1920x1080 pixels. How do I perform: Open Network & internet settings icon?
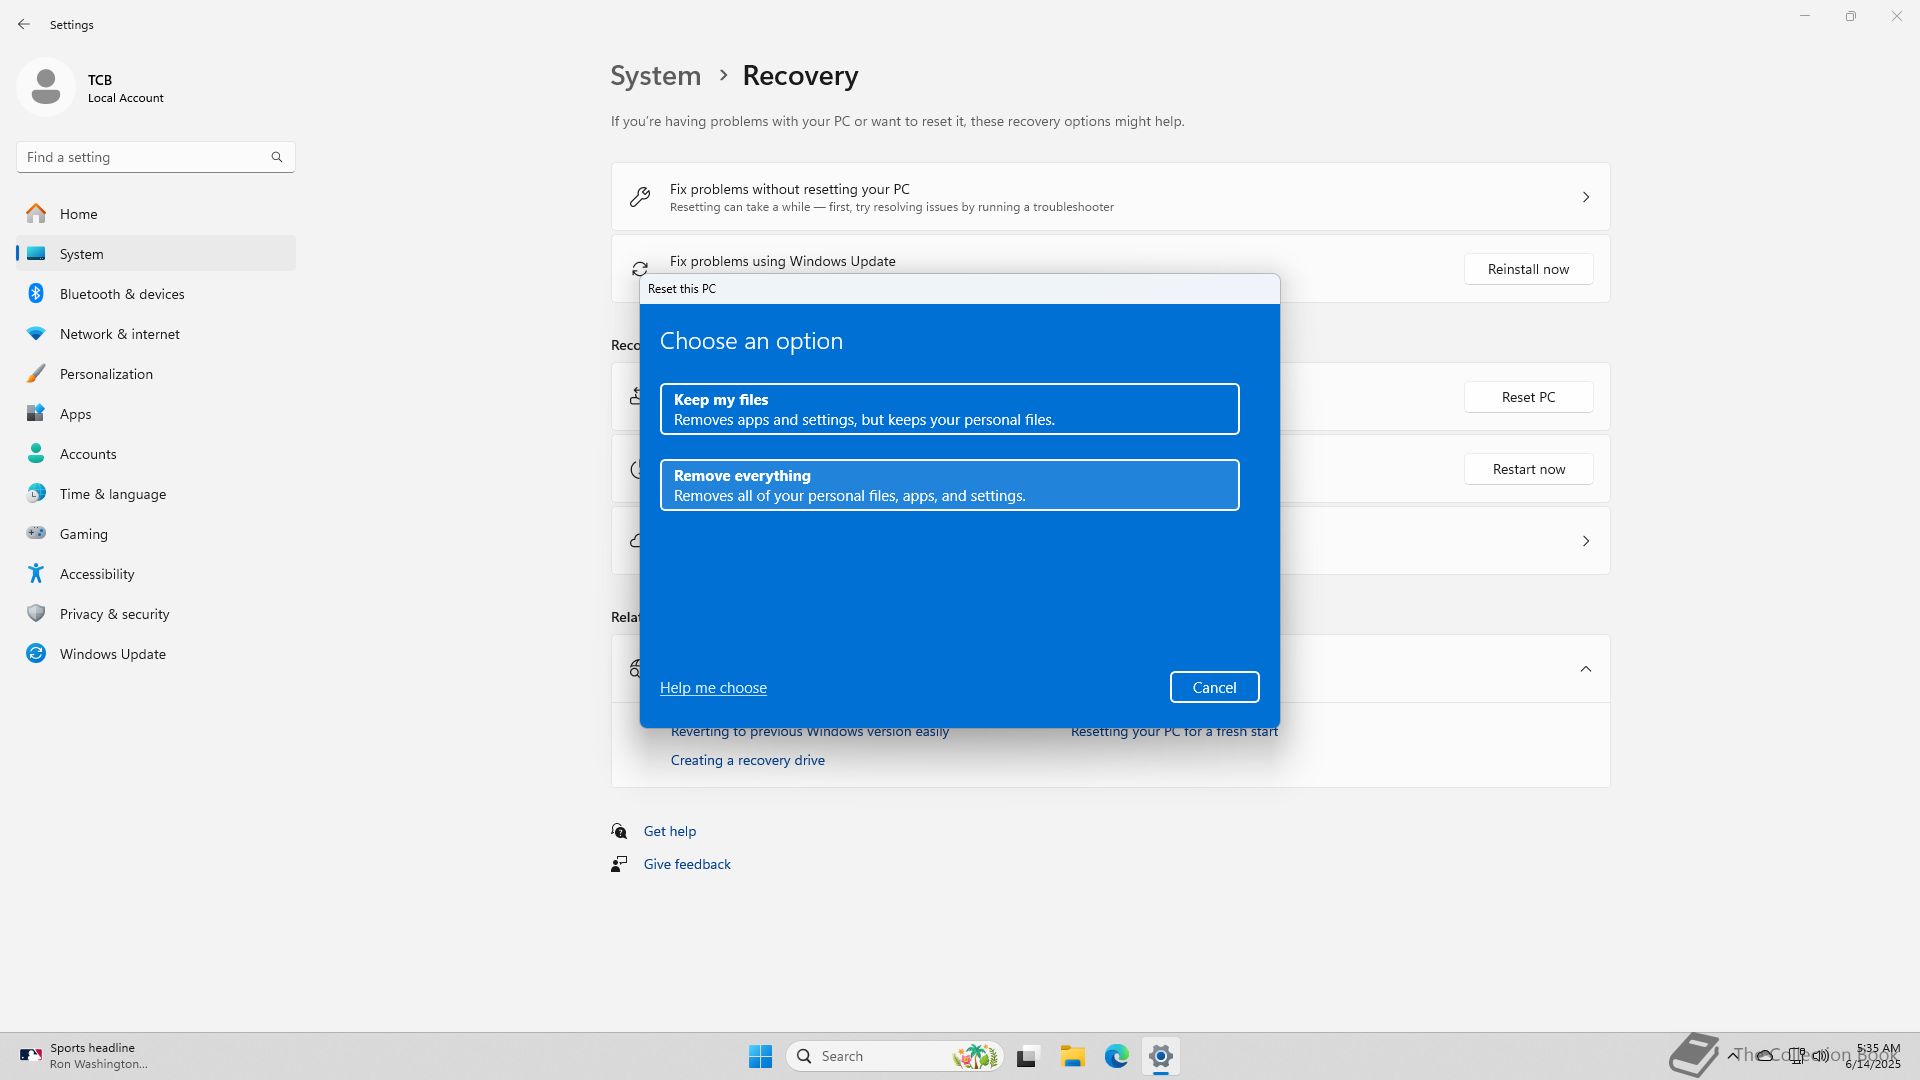click(x=36, y=334)
